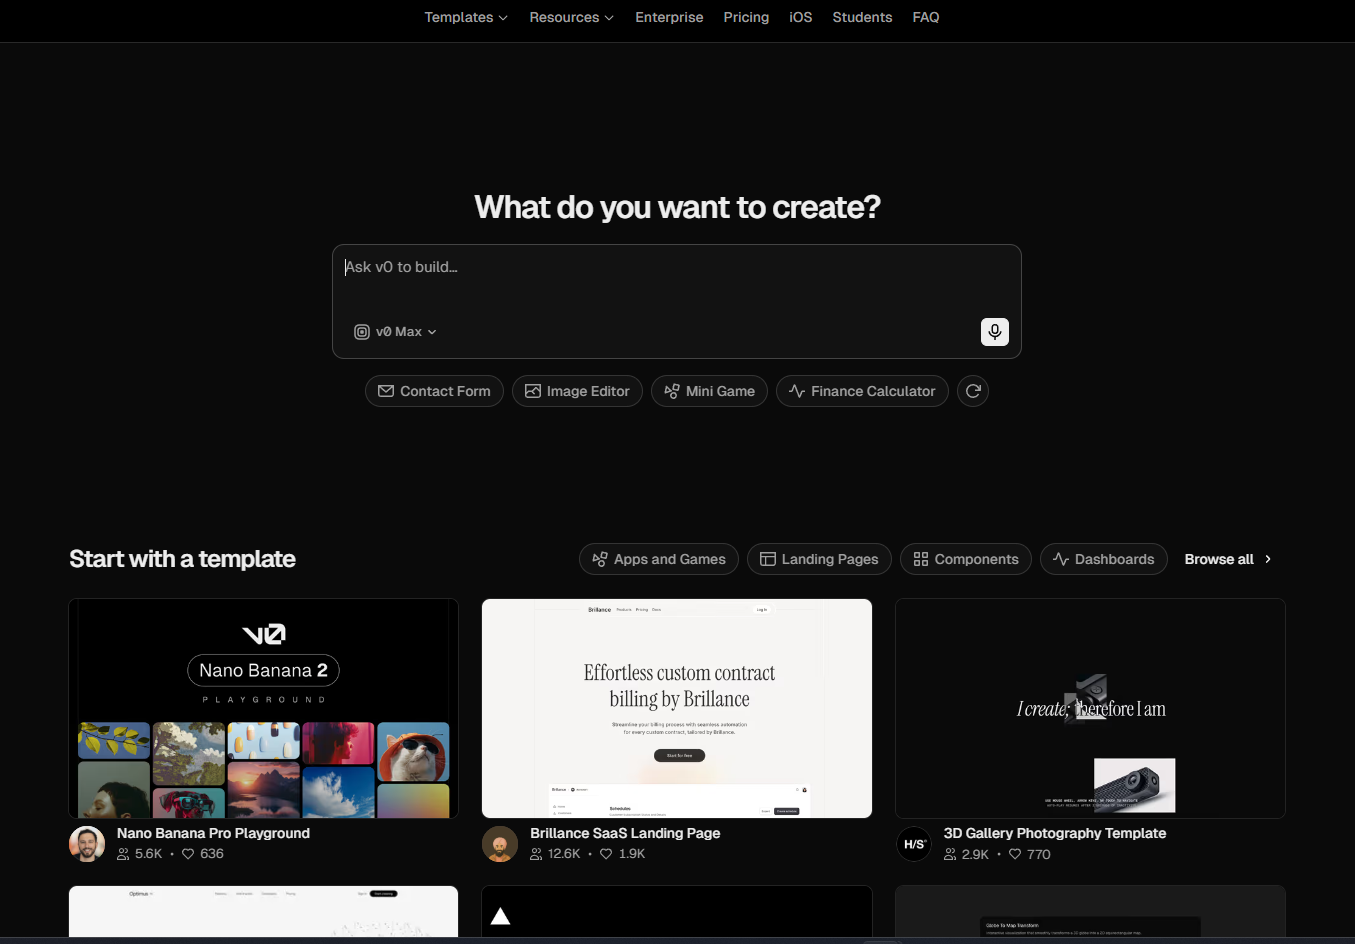Click the heart icon on Brillance SaaS Landing Page
Image resolution: width=1355 pixels, height=944 pixels.
pyautogui.click(x=606, y=854)
